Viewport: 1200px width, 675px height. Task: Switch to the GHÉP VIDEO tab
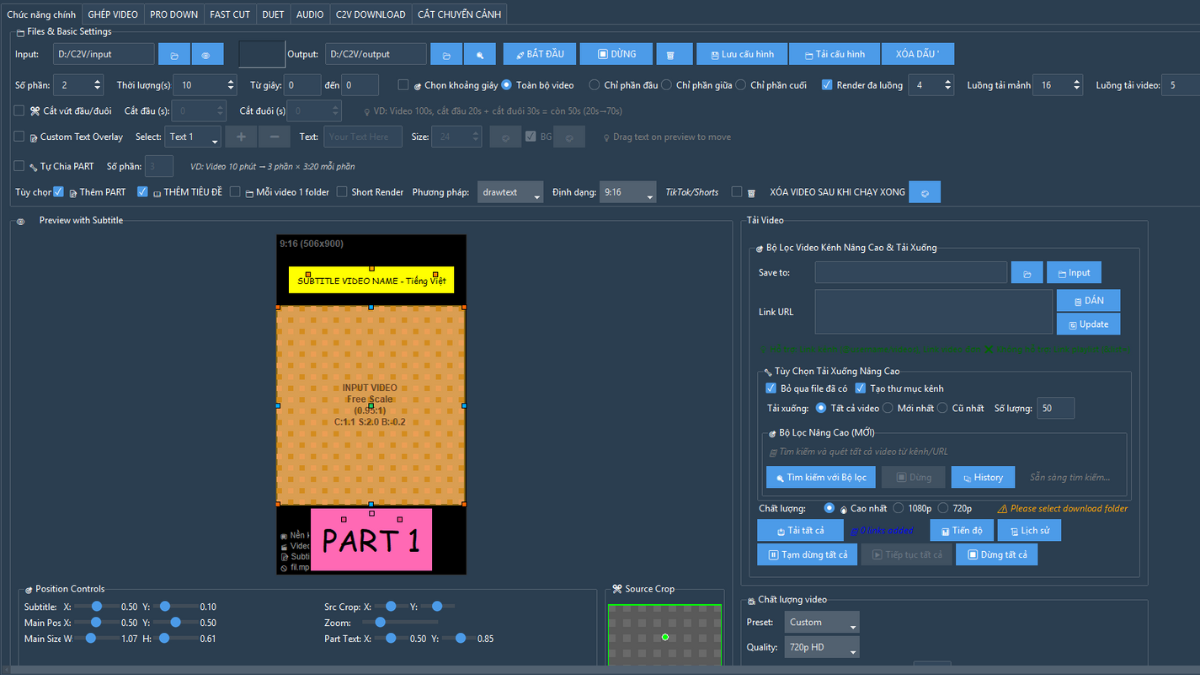coord(112,14)
